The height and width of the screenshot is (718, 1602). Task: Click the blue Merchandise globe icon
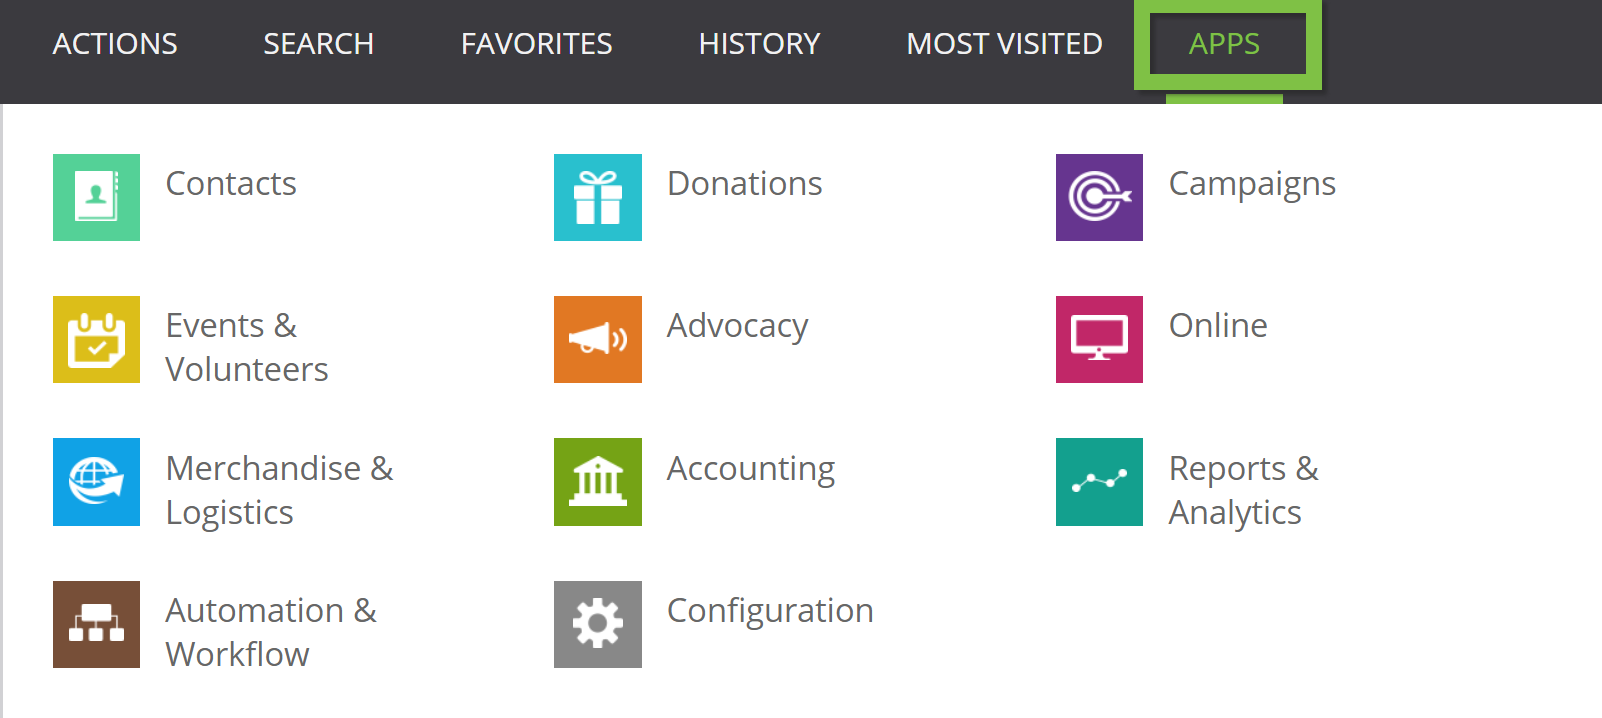click(x=96, y=482)
